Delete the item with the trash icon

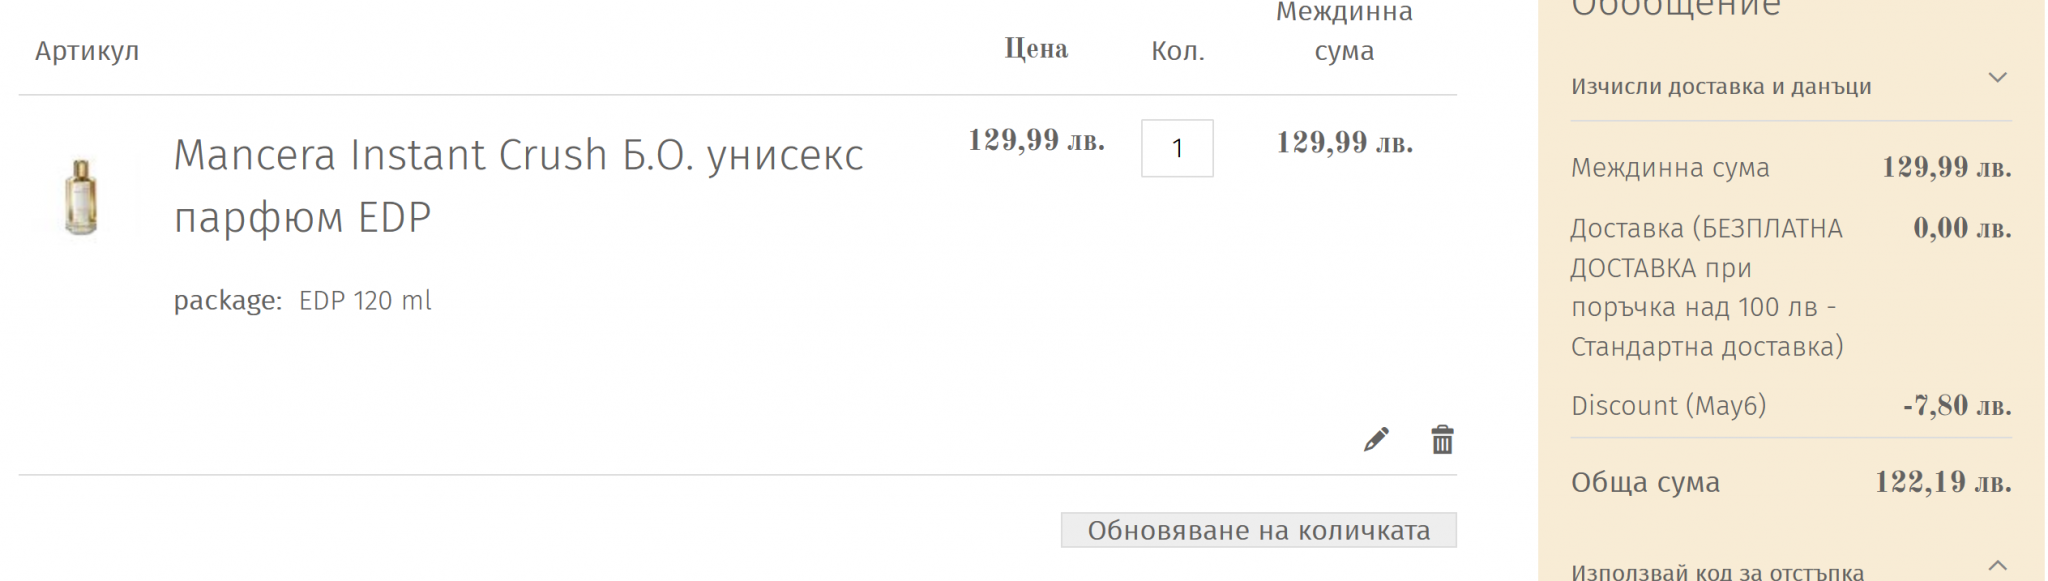point(1442,439)
